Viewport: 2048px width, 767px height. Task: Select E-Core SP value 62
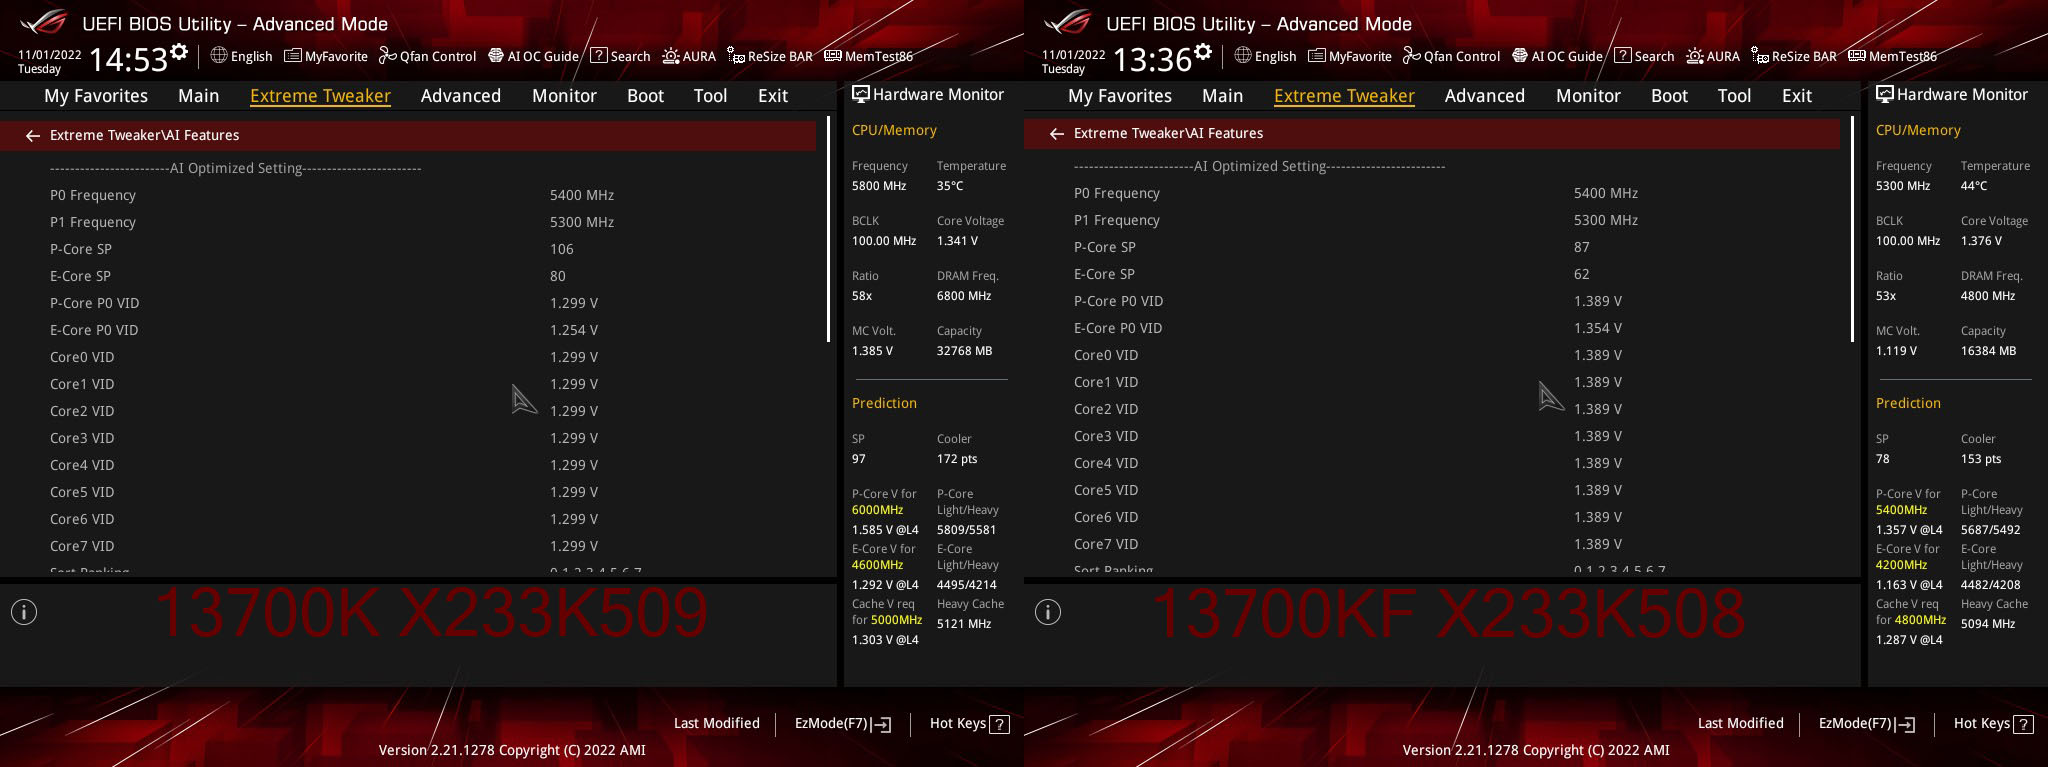1582,274
